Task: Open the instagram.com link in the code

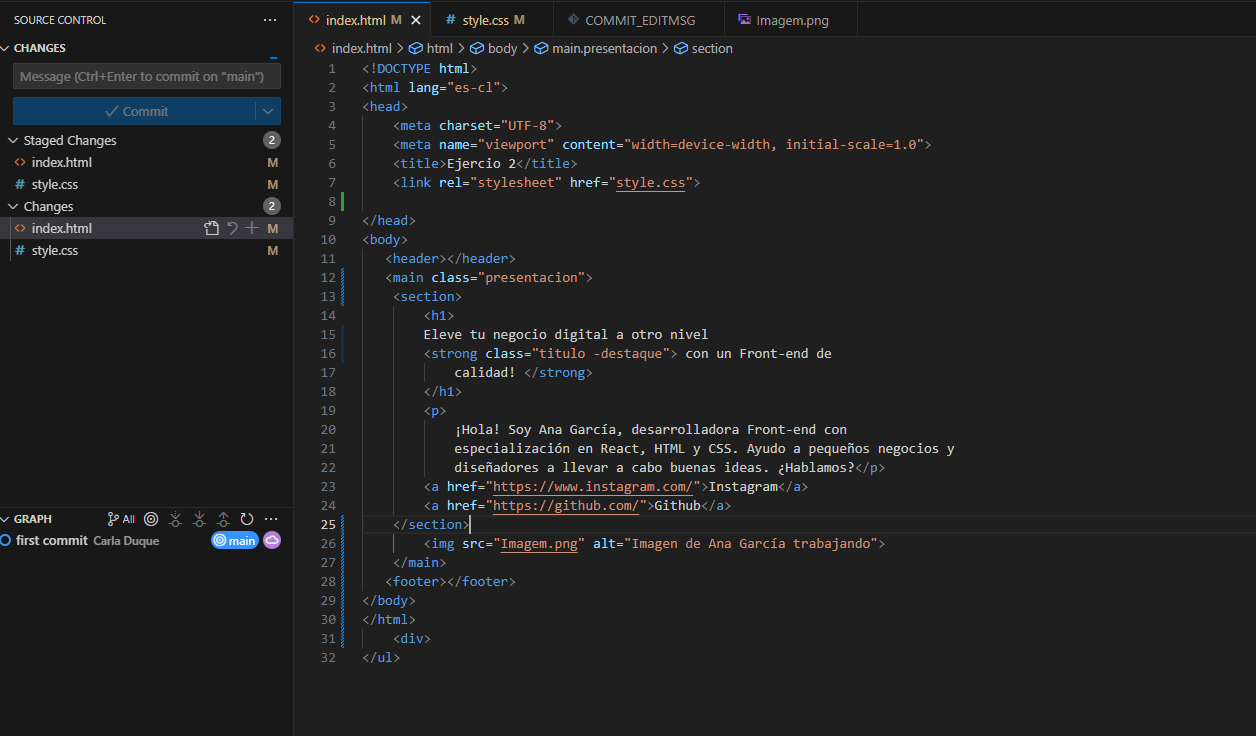Action: [593, 487]
